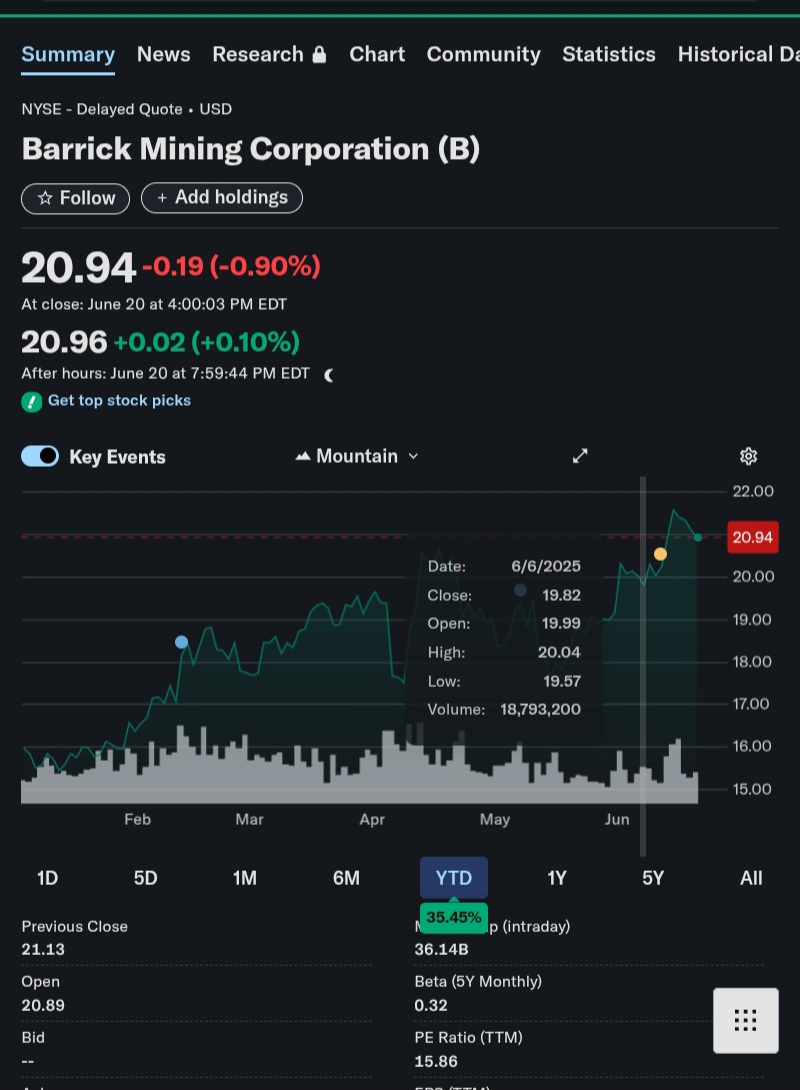The height and width of the screenshot is (1090, 800).
Task: Open the Mountain chart type dropdown arrow
Action: tap(413, 456)
